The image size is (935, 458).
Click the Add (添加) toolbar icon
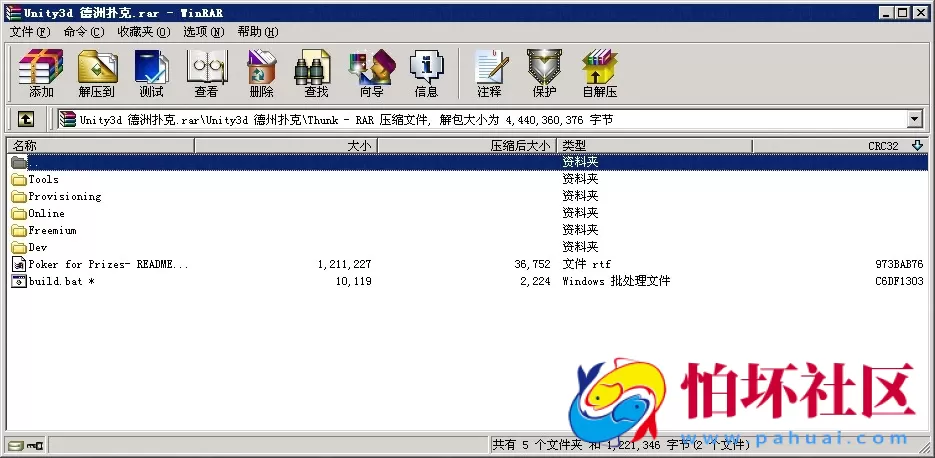pyautogui.click(x=41, y=73)
